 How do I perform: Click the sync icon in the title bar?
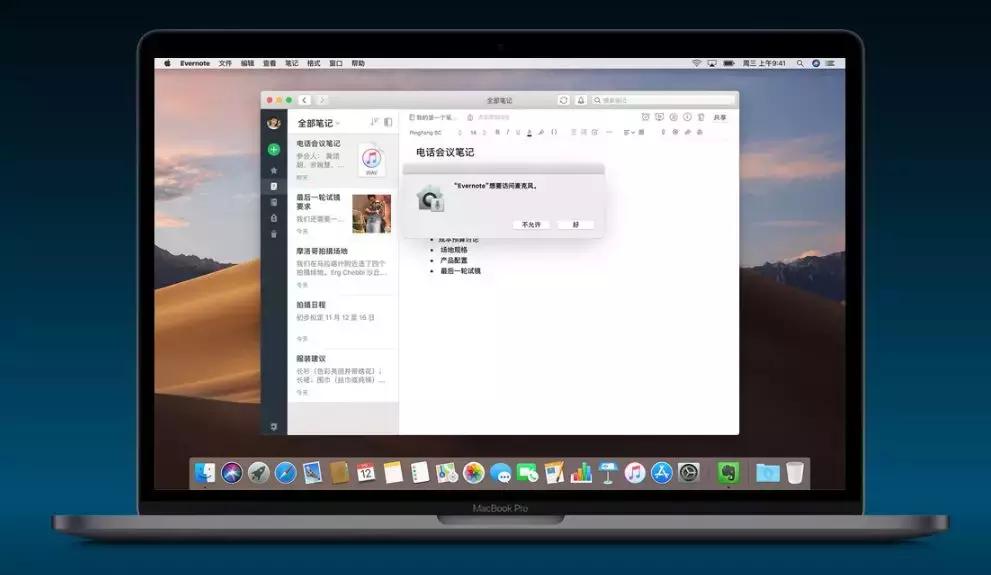564,100
